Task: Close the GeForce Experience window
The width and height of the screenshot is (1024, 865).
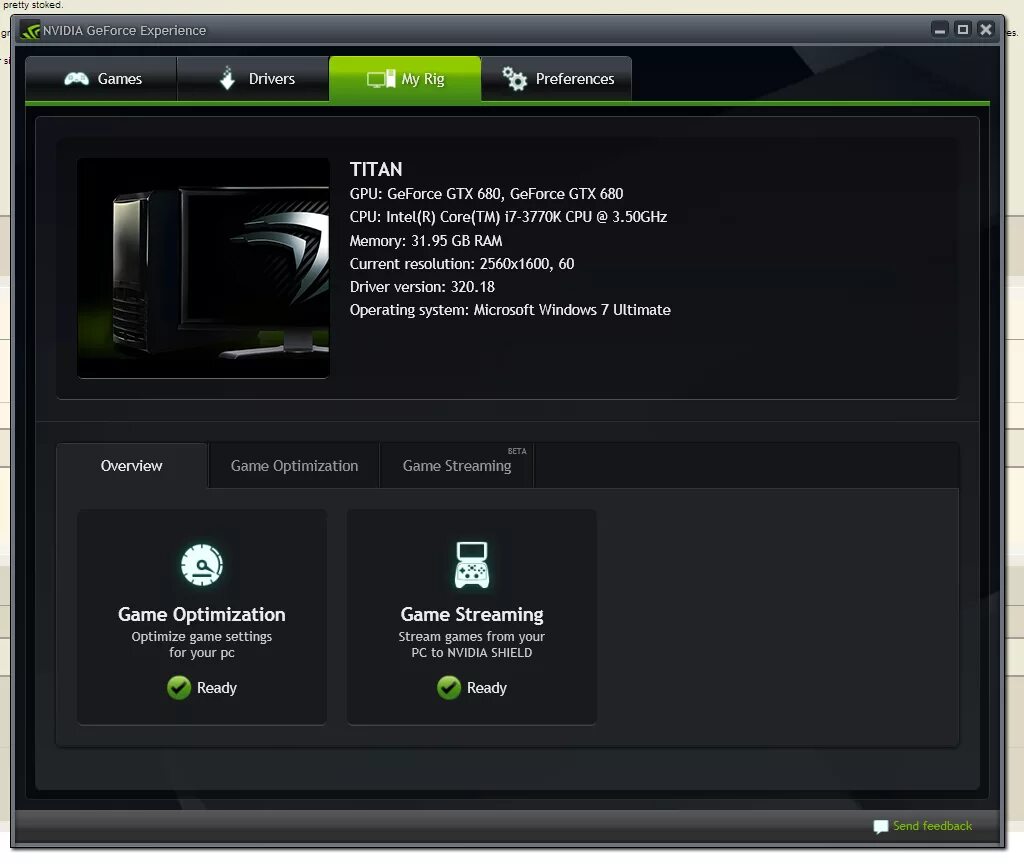Action: click(x=986, y=29)
